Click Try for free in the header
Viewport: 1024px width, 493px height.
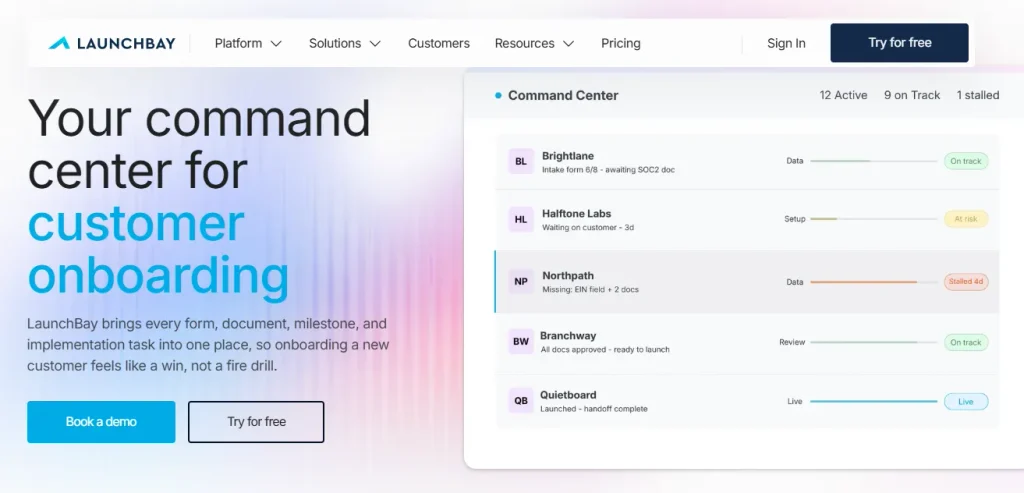(x=899, y=43)
